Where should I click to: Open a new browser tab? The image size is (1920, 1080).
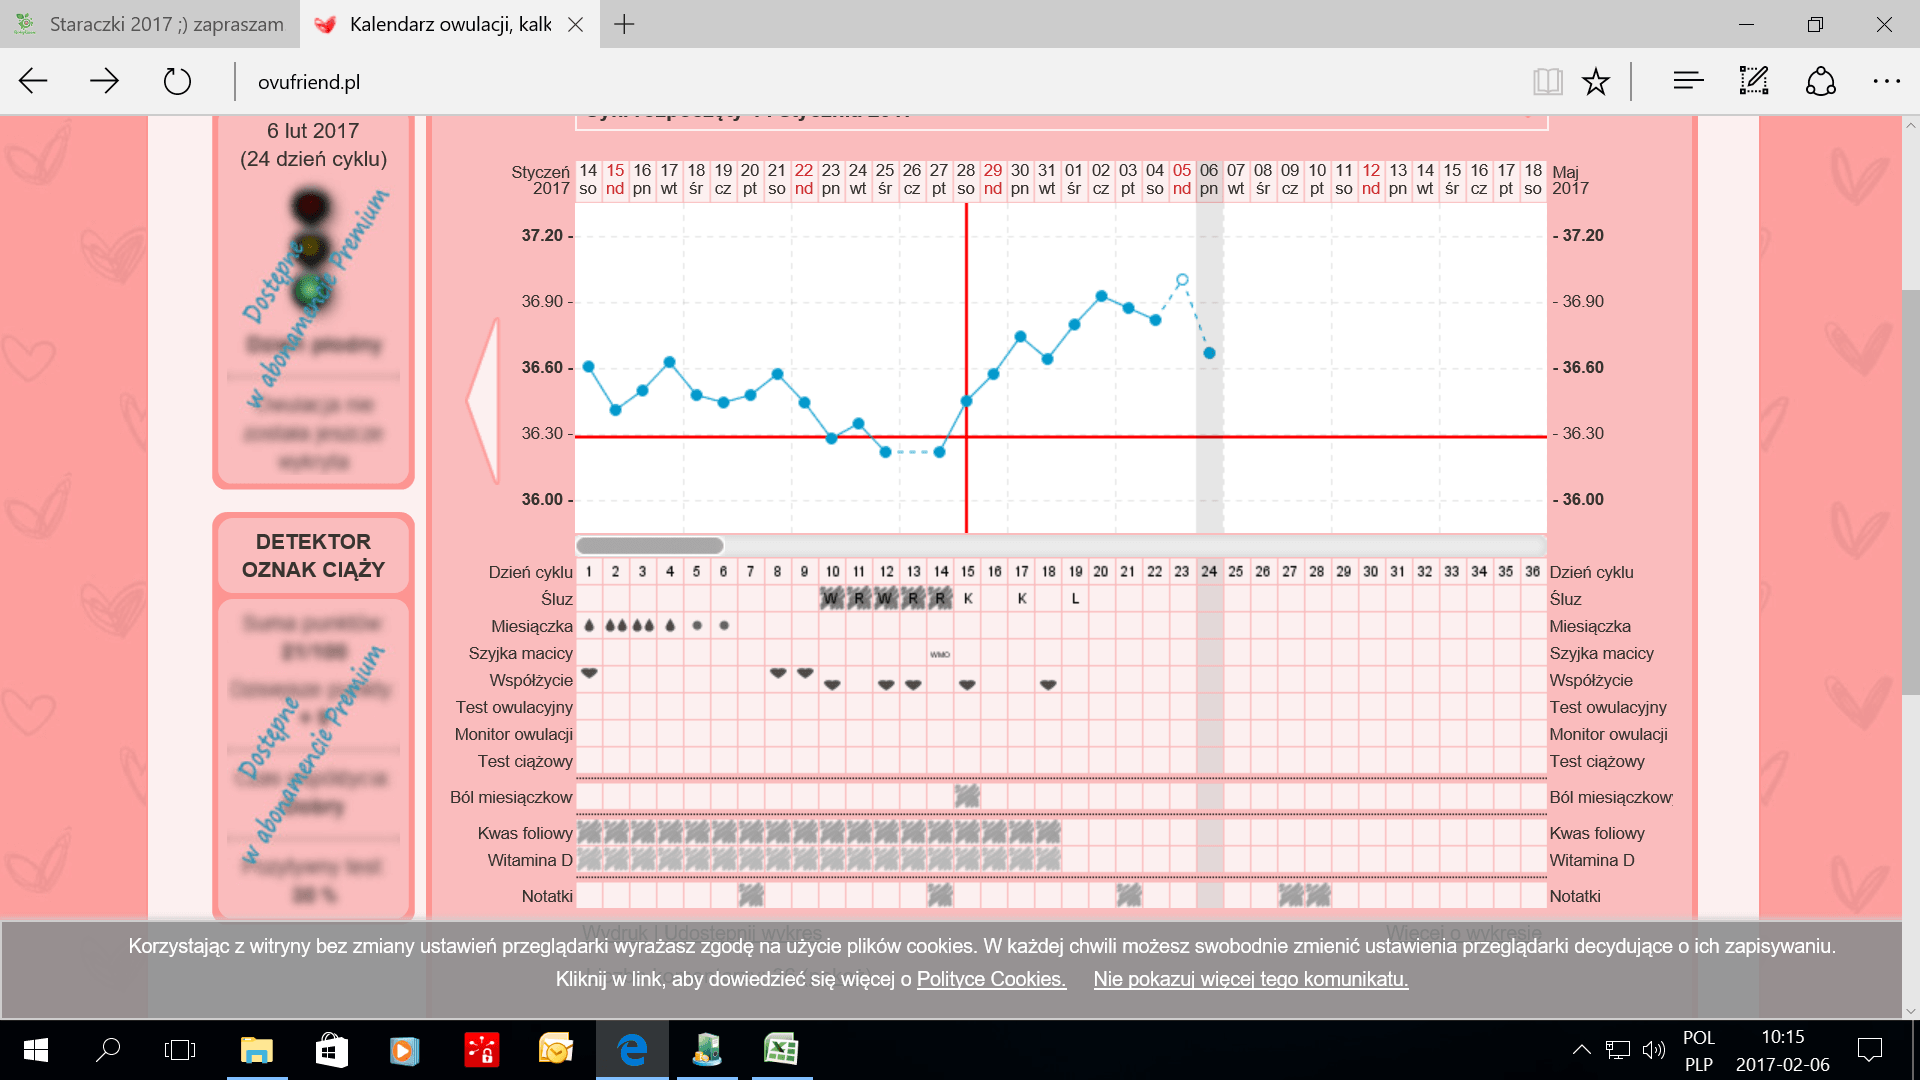[x=624, y=24]
